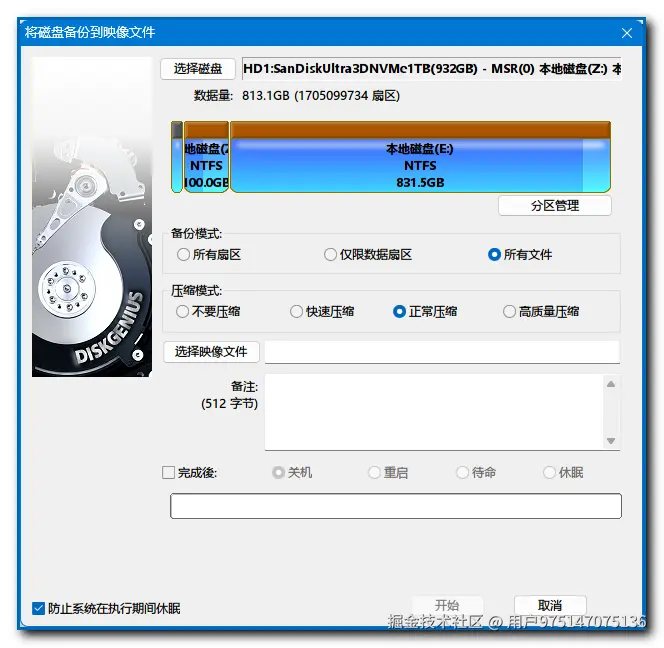
Task: Select the small MSR partition sliver
Action: (x=177, y=157)
